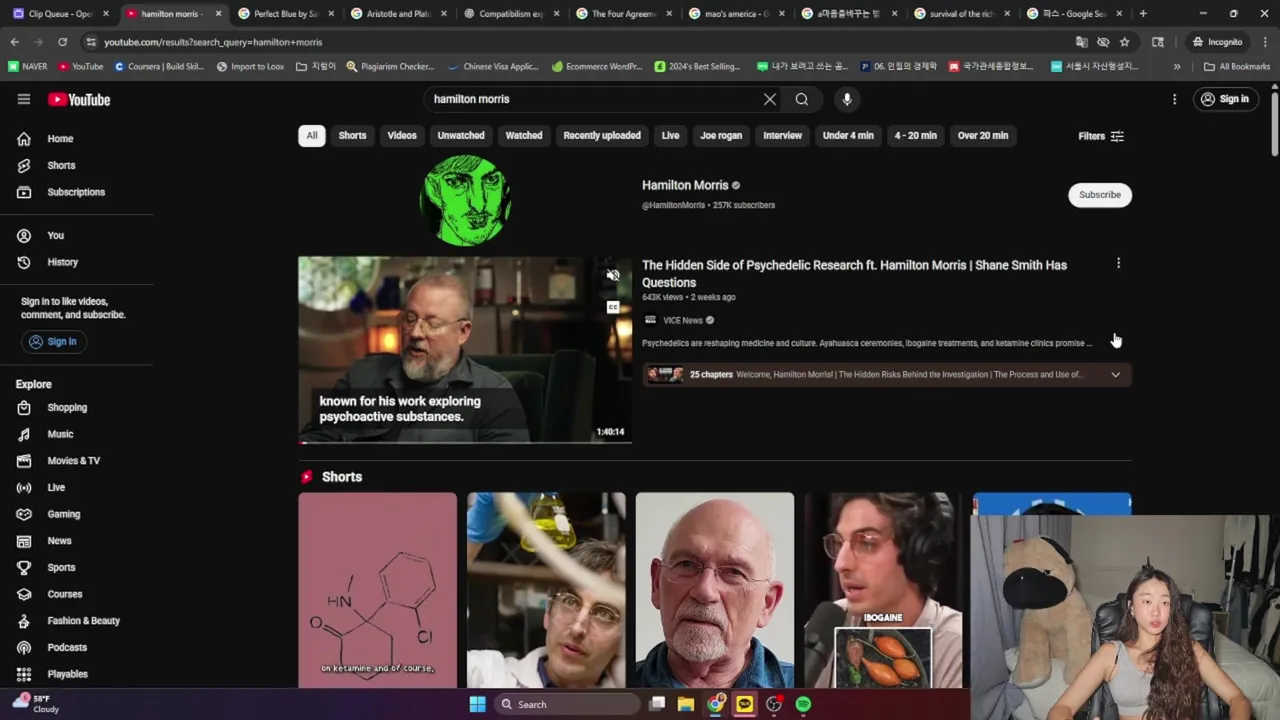
Task: Reload the page in Chrome
Action: 62,42
